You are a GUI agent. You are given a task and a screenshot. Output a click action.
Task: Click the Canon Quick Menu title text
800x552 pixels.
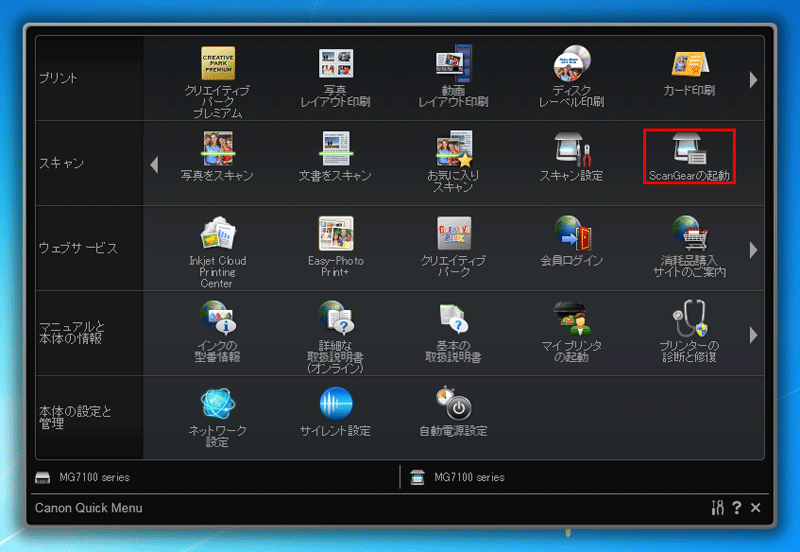pos(88,508)
